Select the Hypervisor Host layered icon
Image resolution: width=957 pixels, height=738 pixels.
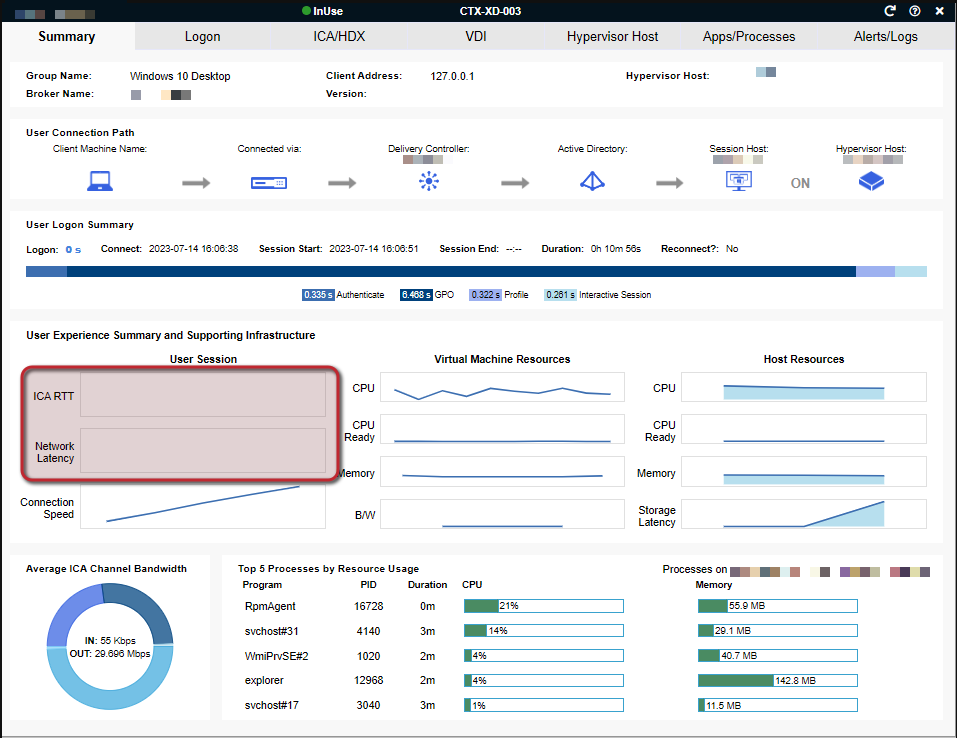click(872, 182)
